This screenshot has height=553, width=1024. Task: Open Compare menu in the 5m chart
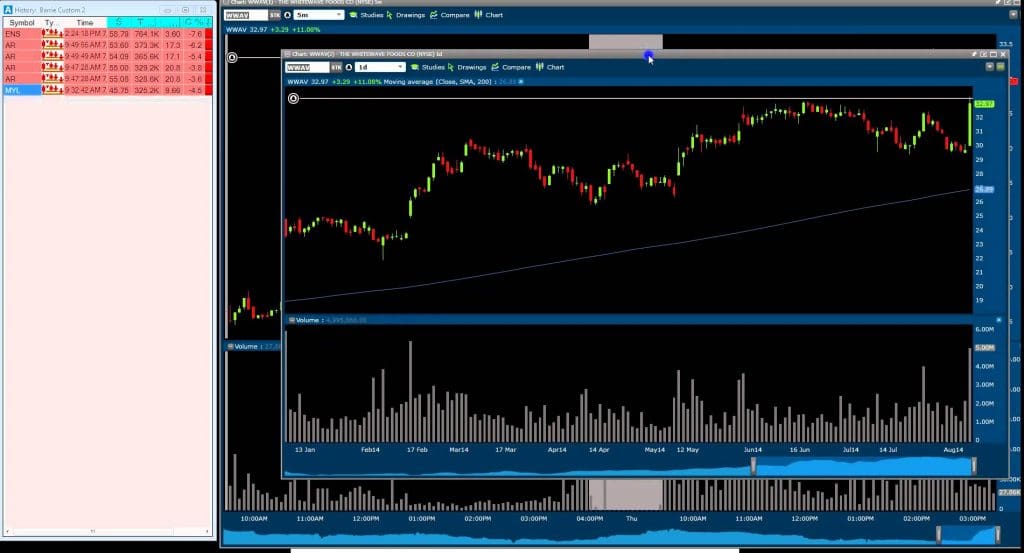[455, 14]
